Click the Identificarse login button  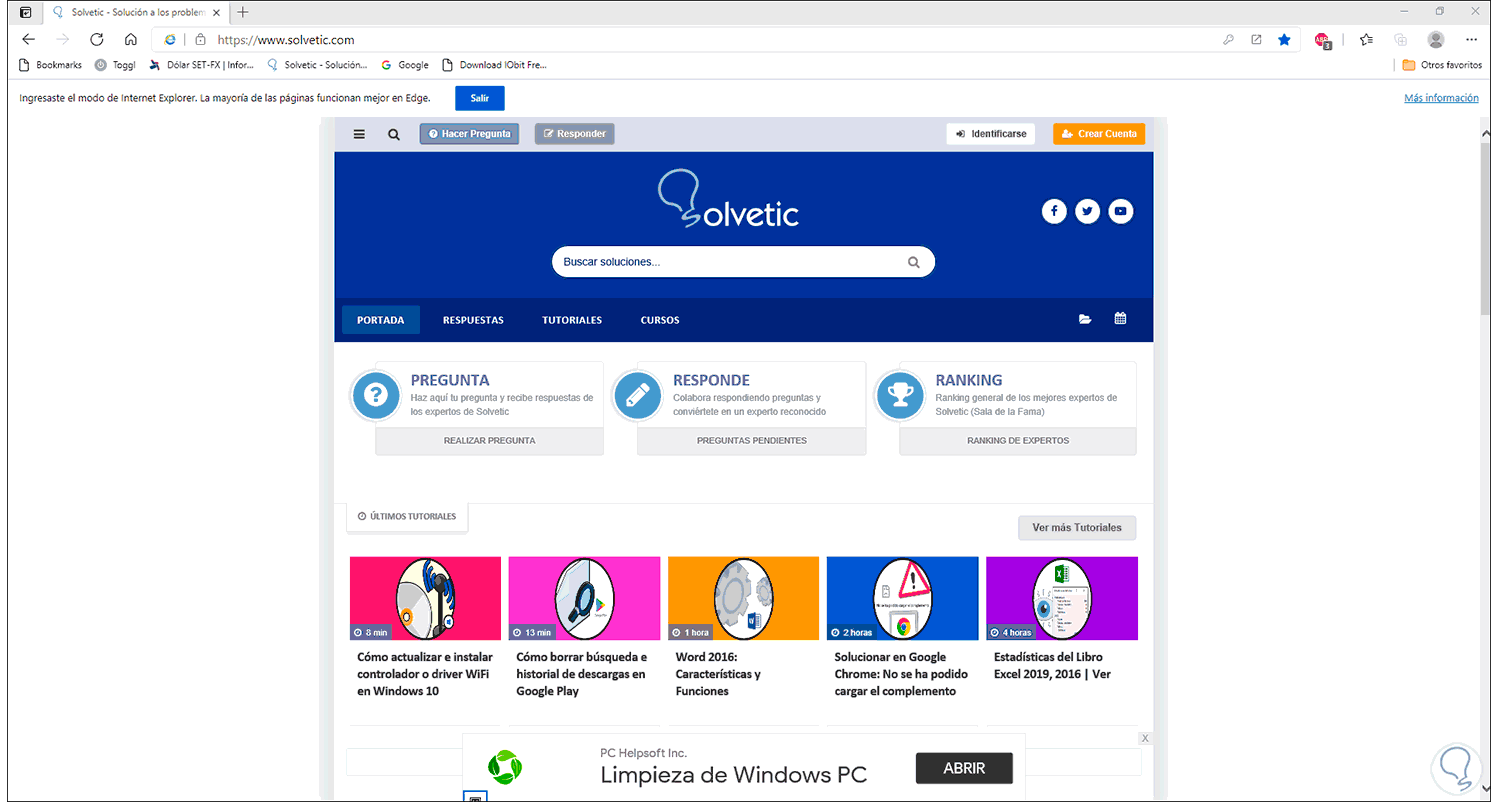(991, 134)
